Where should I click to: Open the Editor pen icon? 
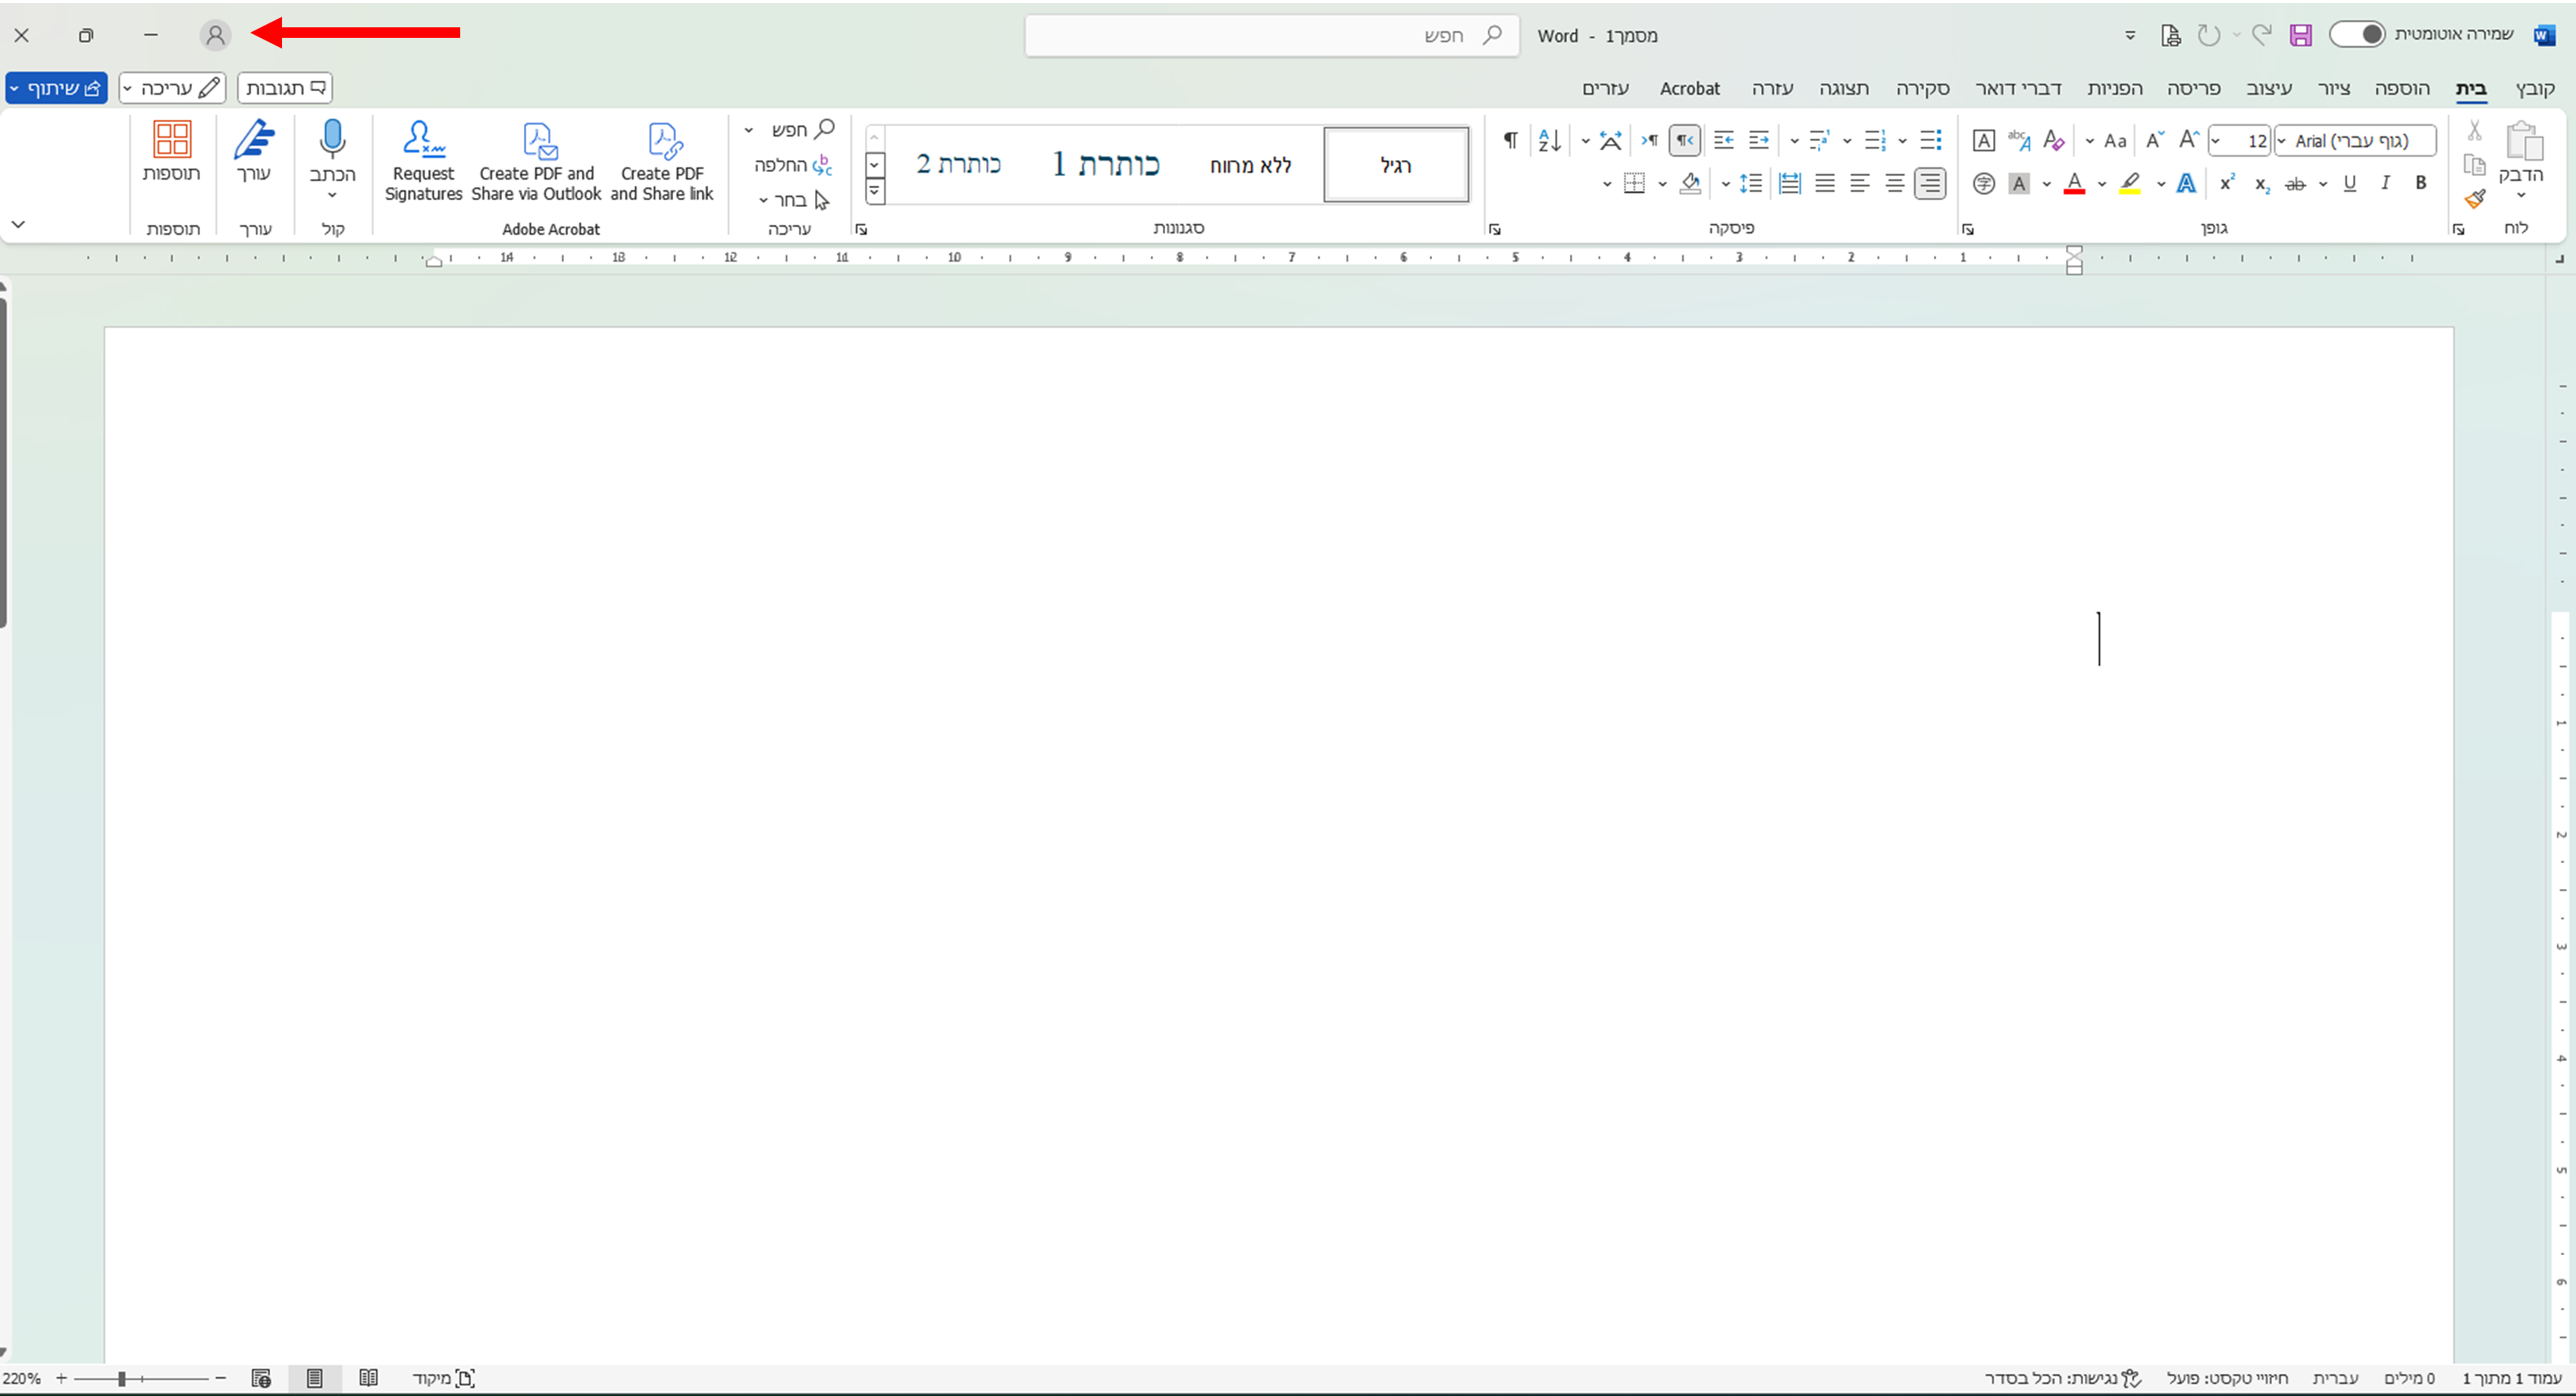coord(254,141)
